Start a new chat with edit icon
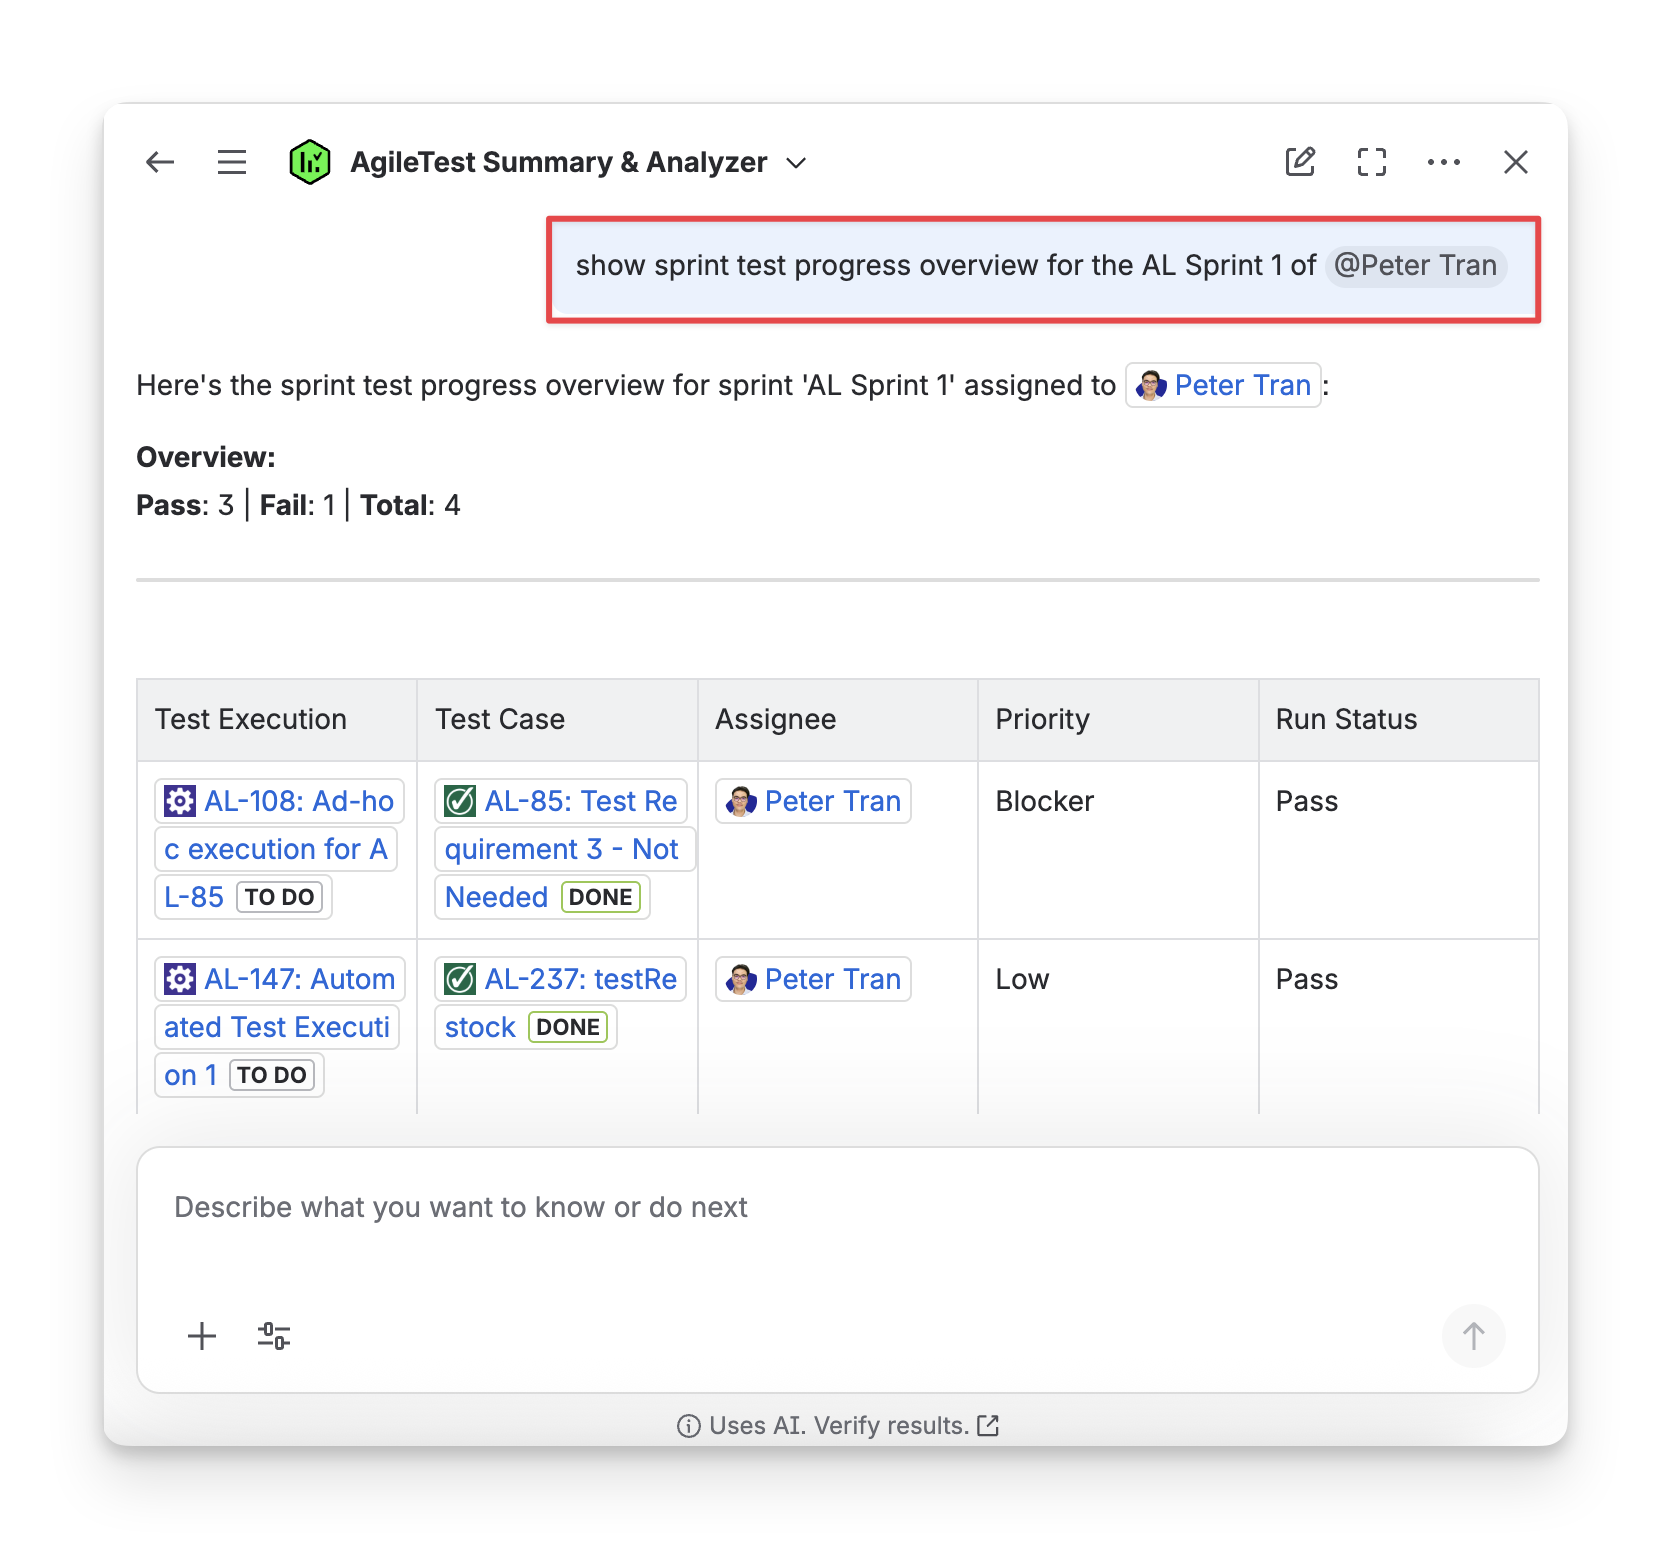 pos(1300,162)
